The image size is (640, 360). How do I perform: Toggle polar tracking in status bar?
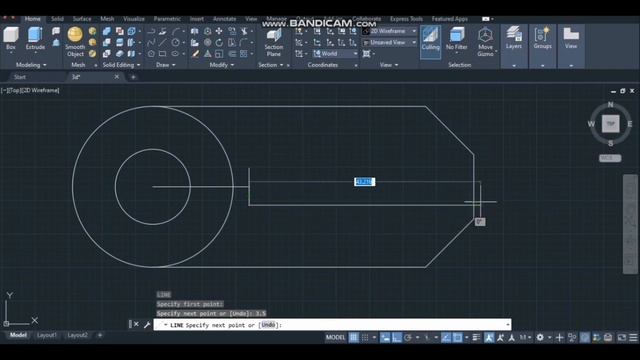(x=408, y=338)
